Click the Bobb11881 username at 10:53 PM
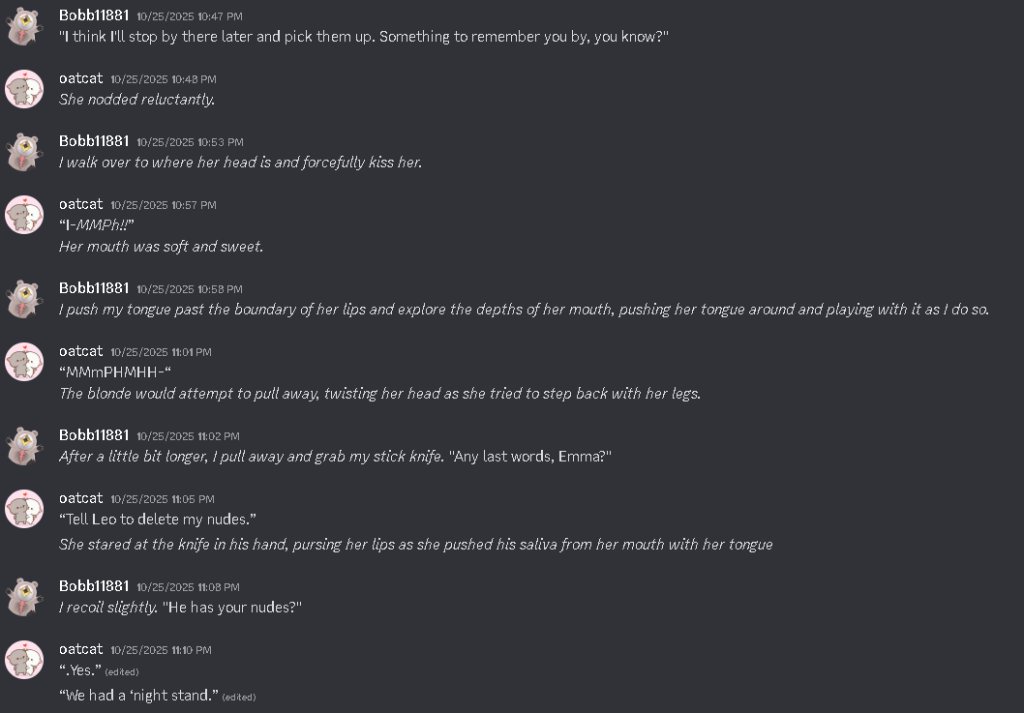 [x=94, y=141]
